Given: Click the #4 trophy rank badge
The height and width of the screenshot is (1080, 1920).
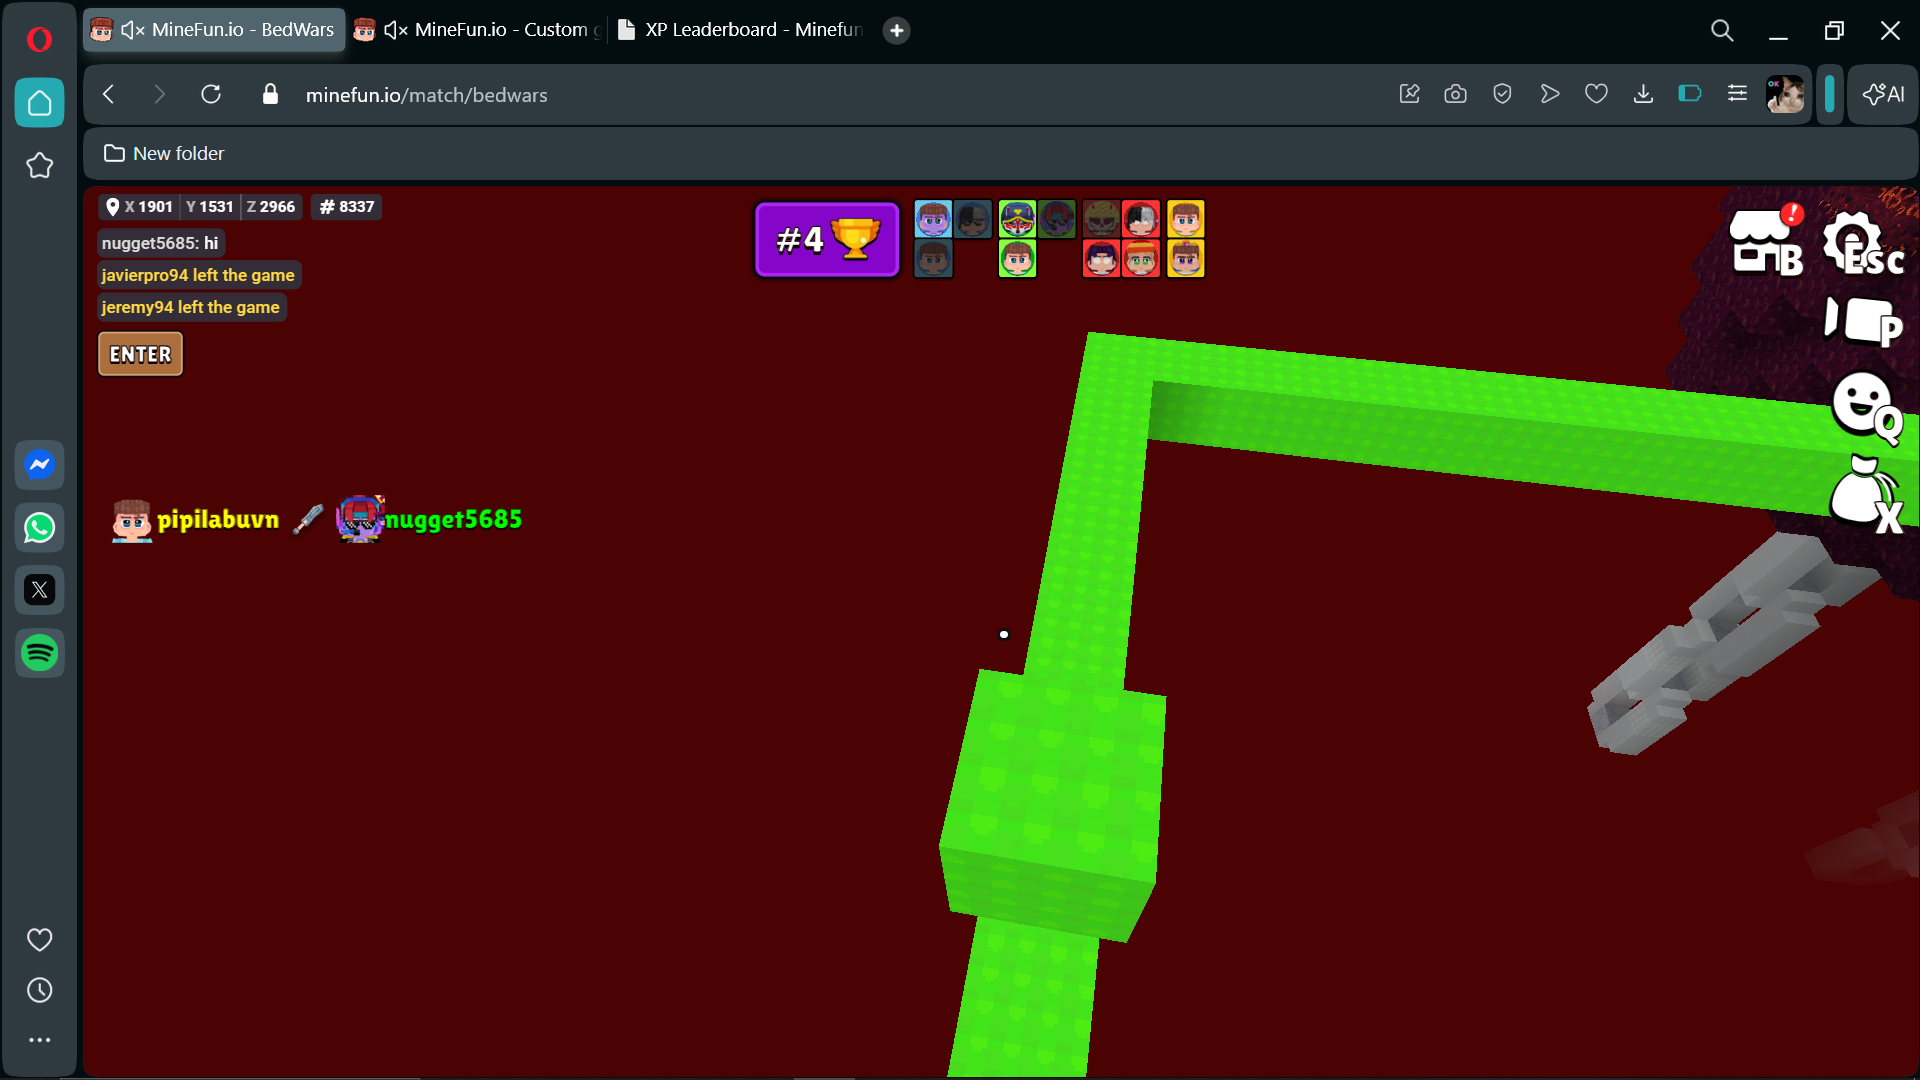Looking at the screenshot, I should pyautogui.click(x=827, y=240).
